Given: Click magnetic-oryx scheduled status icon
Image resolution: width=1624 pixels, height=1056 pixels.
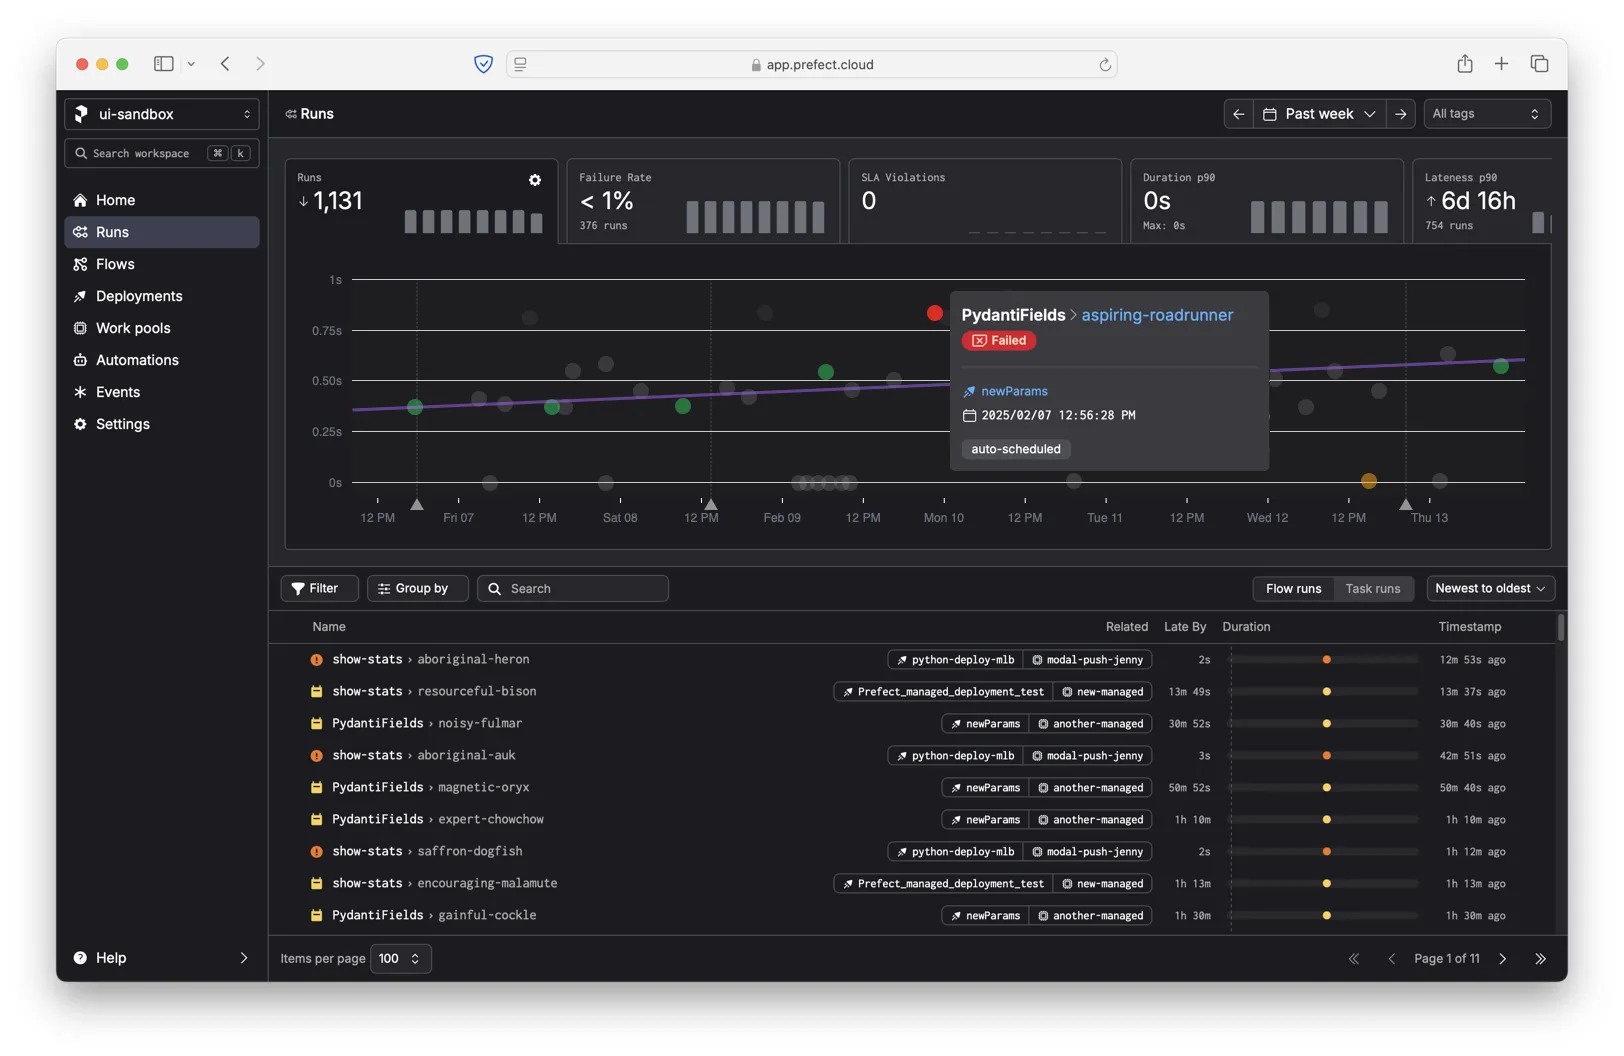Looking at the screenshot, I should point(316,788).
